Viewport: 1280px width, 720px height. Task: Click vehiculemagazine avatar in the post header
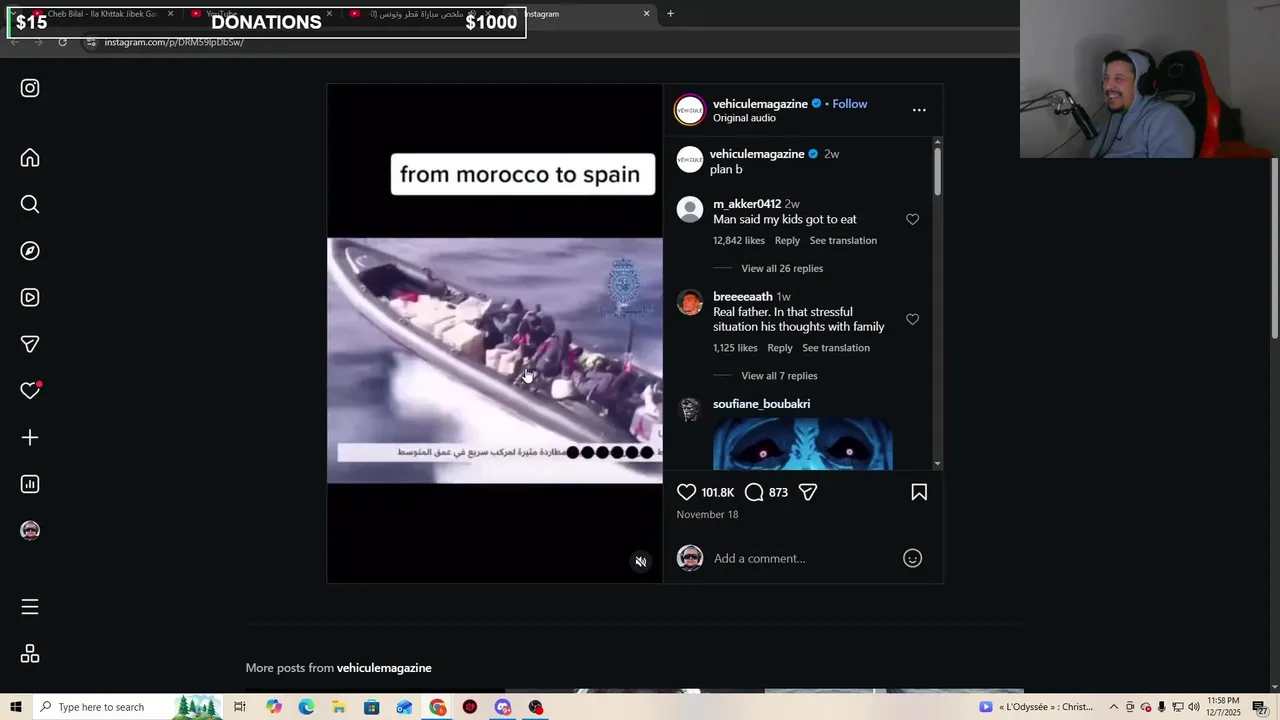(690, 110)
